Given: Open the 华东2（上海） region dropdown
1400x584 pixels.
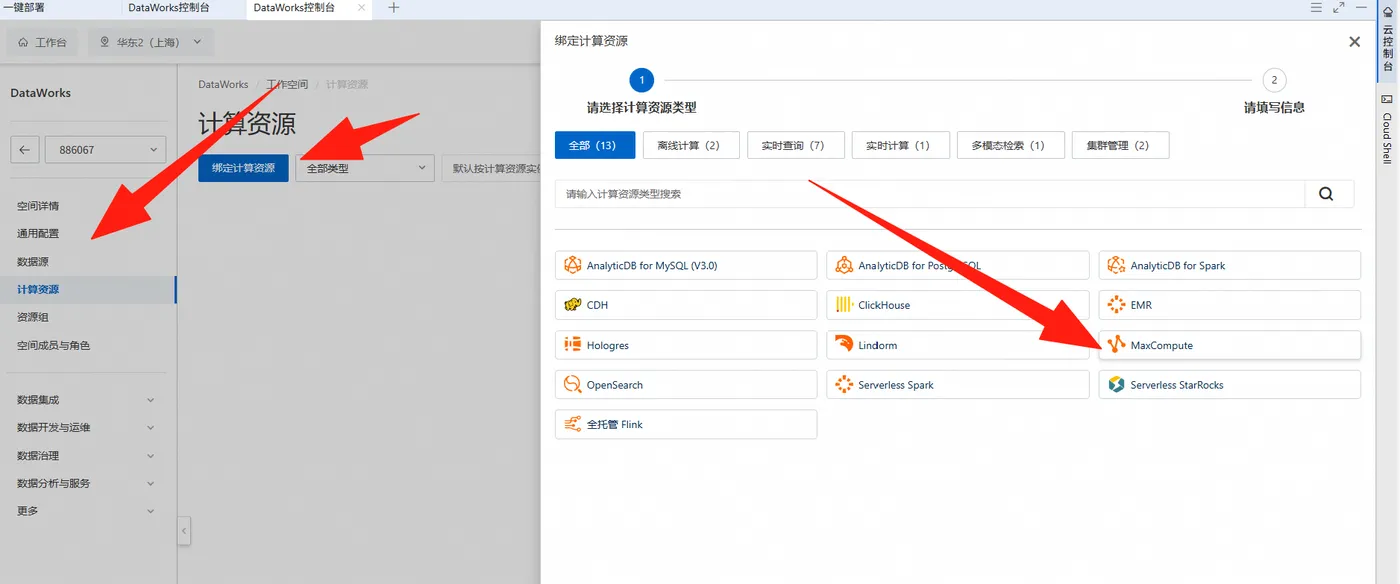Looking at the screenshot, I should click(x=150, y=43).
